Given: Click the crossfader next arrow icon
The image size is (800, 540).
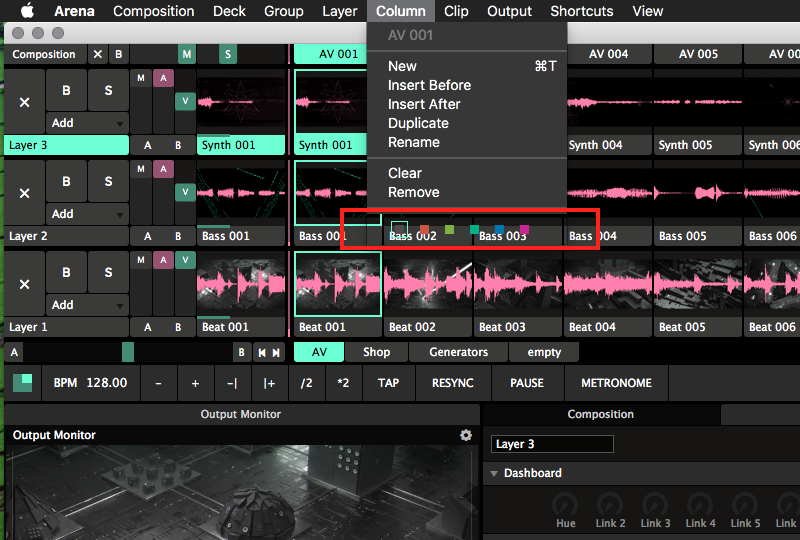Looking at the screenshot, I should [276, 352].
